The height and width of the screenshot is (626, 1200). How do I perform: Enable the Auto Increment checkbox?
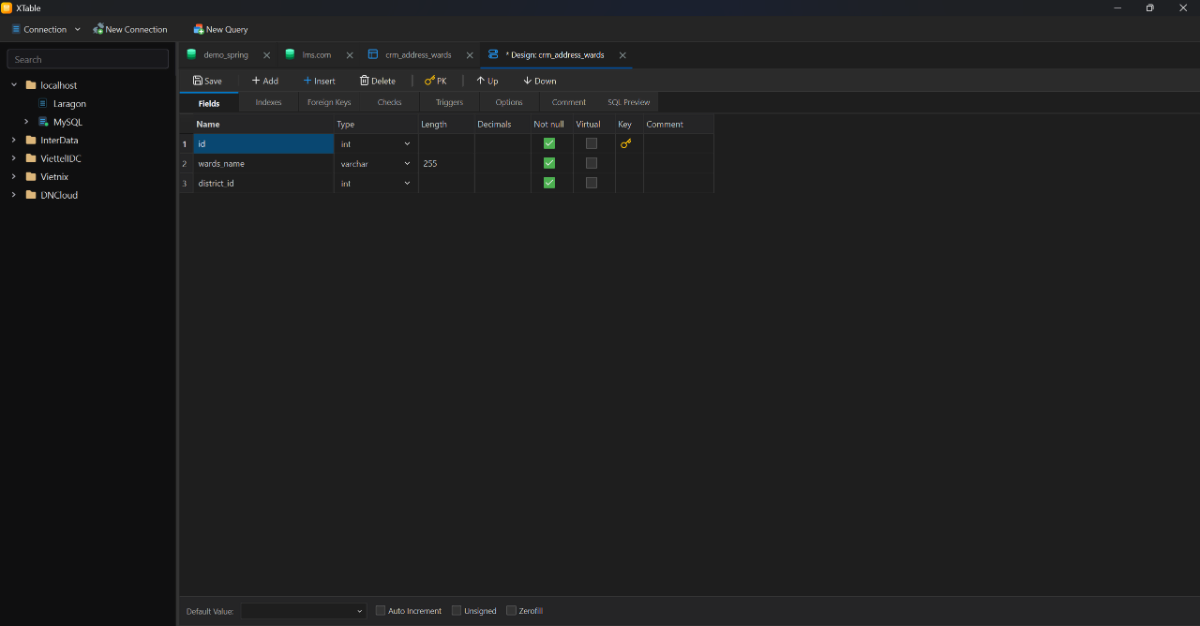point(381,610)
